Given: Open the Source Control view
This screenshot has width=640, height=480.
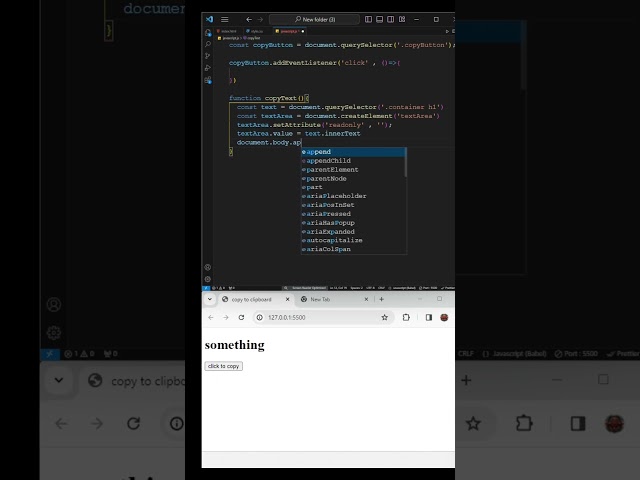Looking at the screenshot, I should 208,56.
